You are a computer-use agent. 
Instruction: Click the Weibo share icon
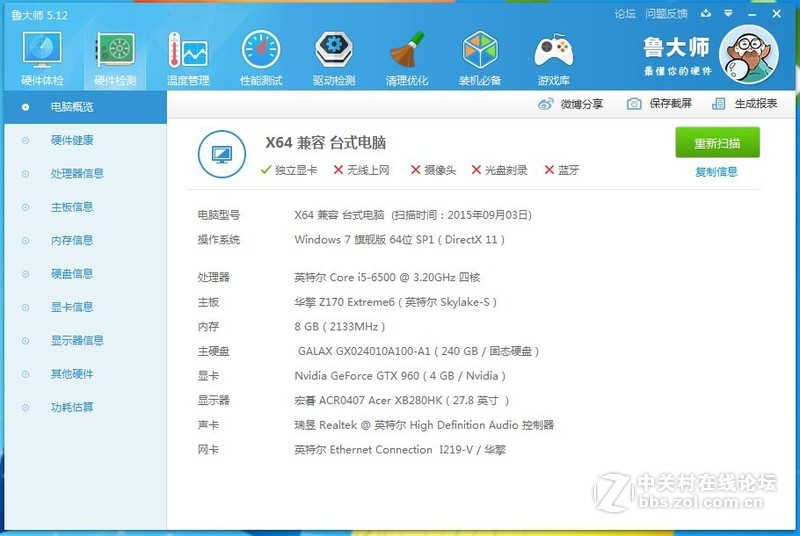545,104
